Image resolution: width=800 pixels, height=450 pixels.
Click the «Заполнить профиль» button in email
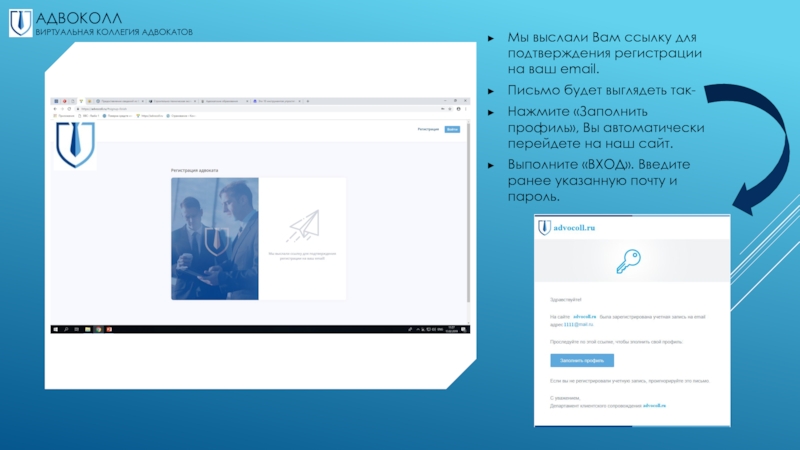582,360
